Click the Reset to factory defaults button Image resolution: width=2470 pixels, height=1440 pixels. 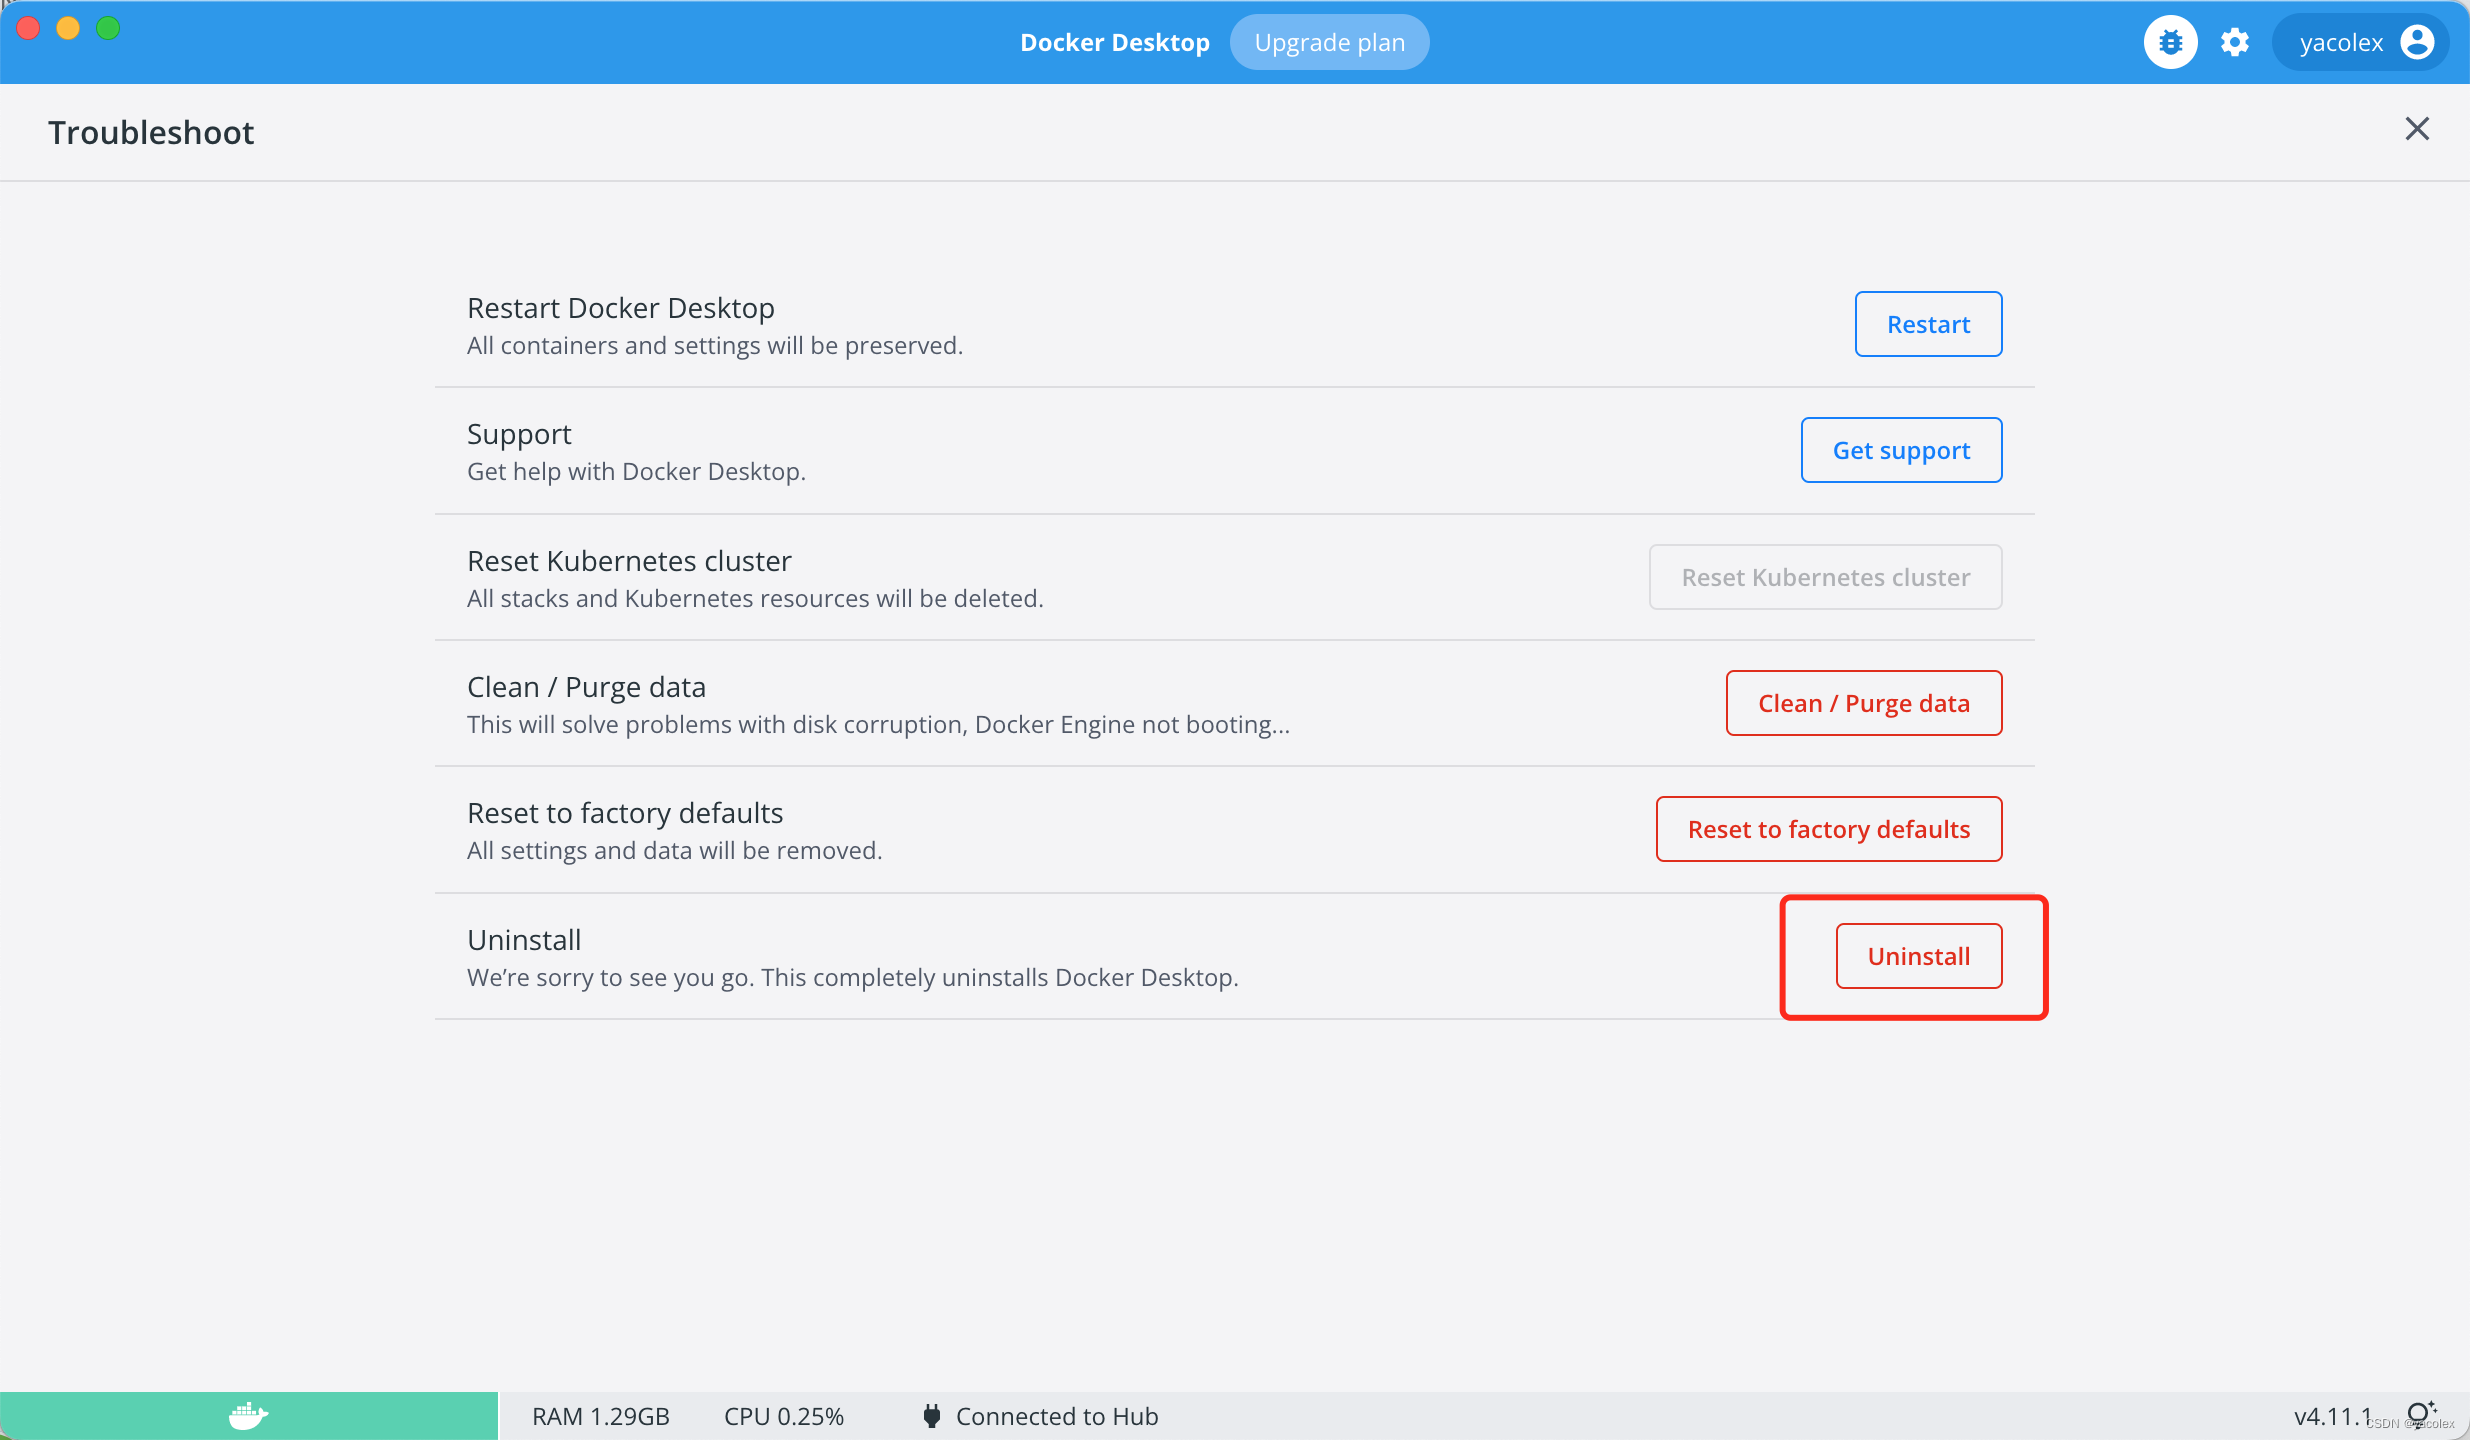tap(1829, 829)
